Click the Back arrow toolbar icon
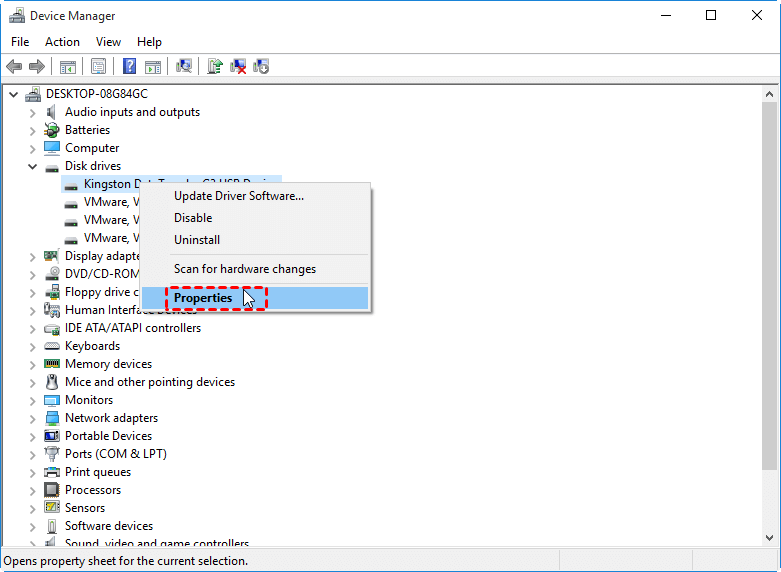781x572 pixels. (x=14, y=66)
